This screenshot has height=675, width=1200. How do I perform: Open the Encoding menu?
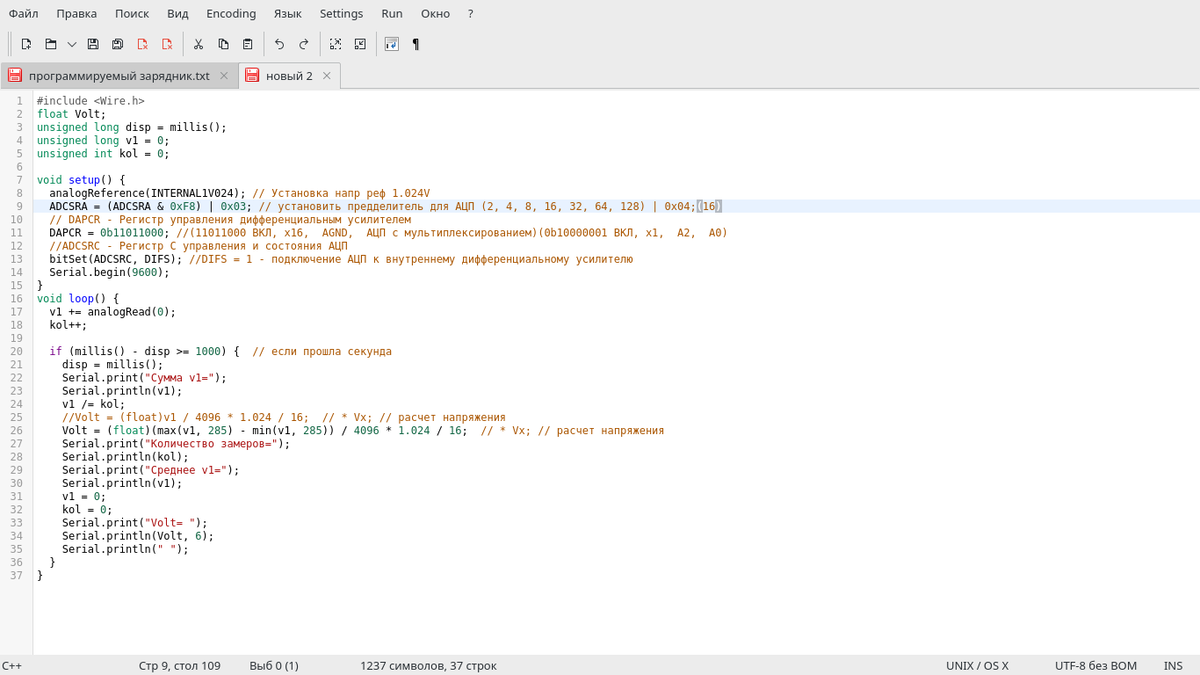[x=231, y=13]
